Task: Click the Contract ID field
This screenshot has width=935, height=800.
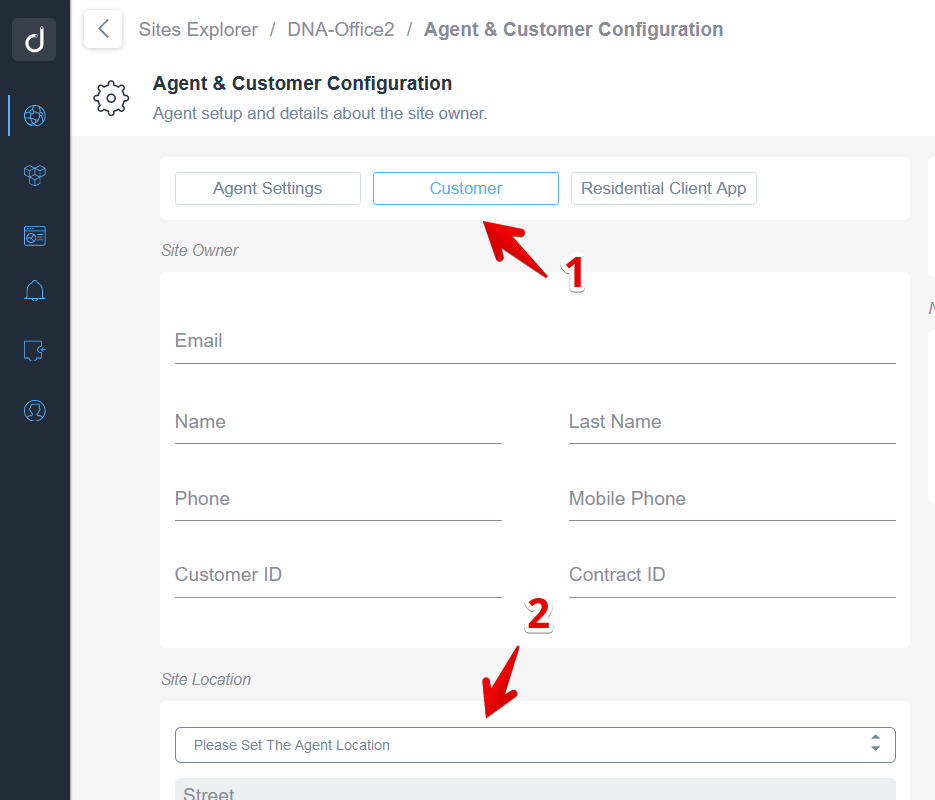Action: pos(732,576)
